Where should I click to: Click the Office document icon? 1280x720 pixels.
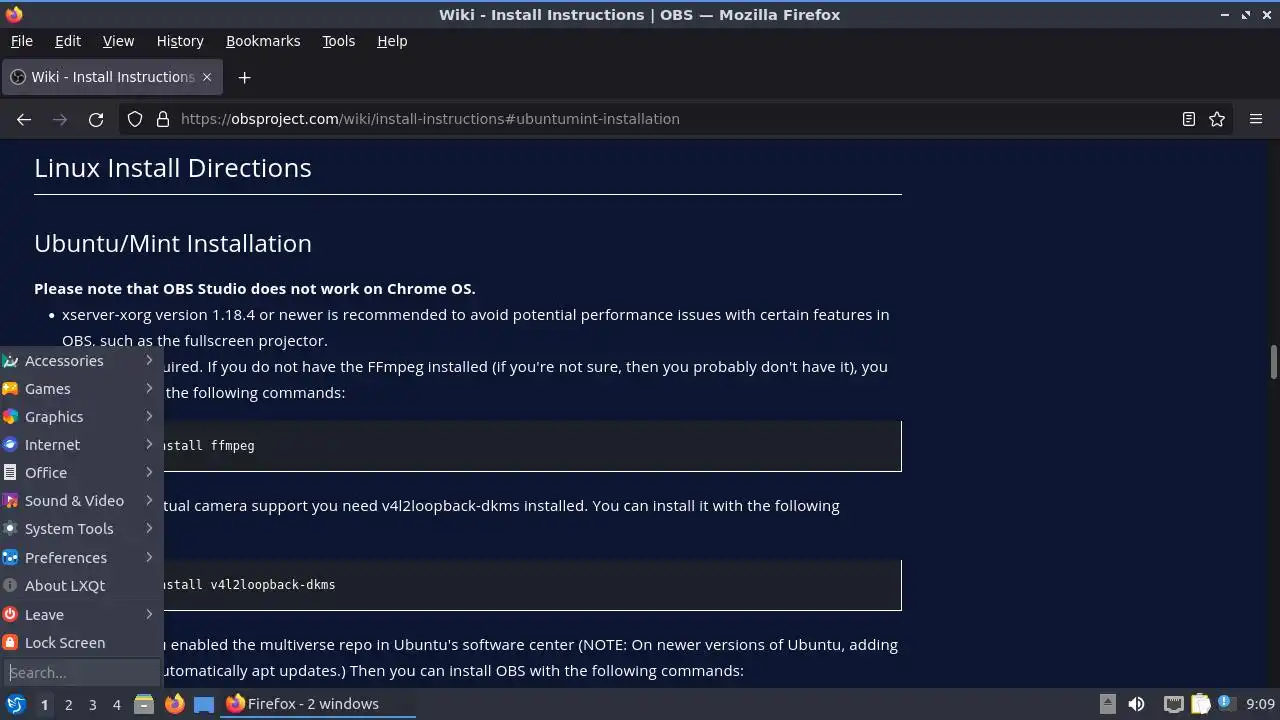click(x=10, y=473)
